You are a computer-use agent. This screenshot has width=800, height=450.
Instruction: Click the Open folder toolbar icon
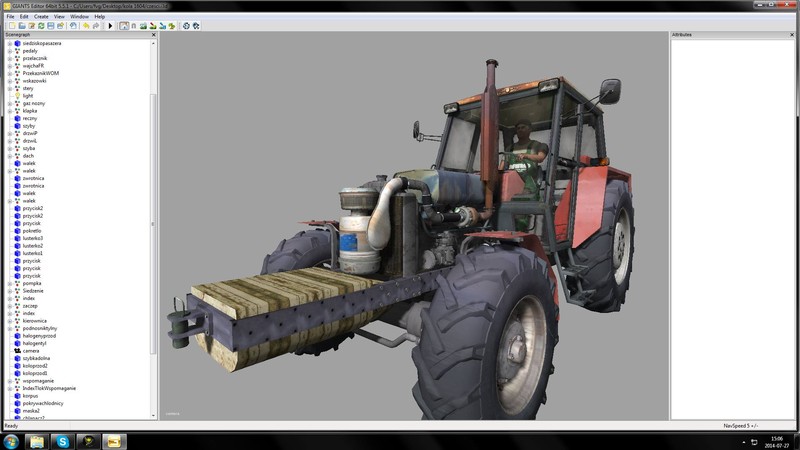(21, 25)
